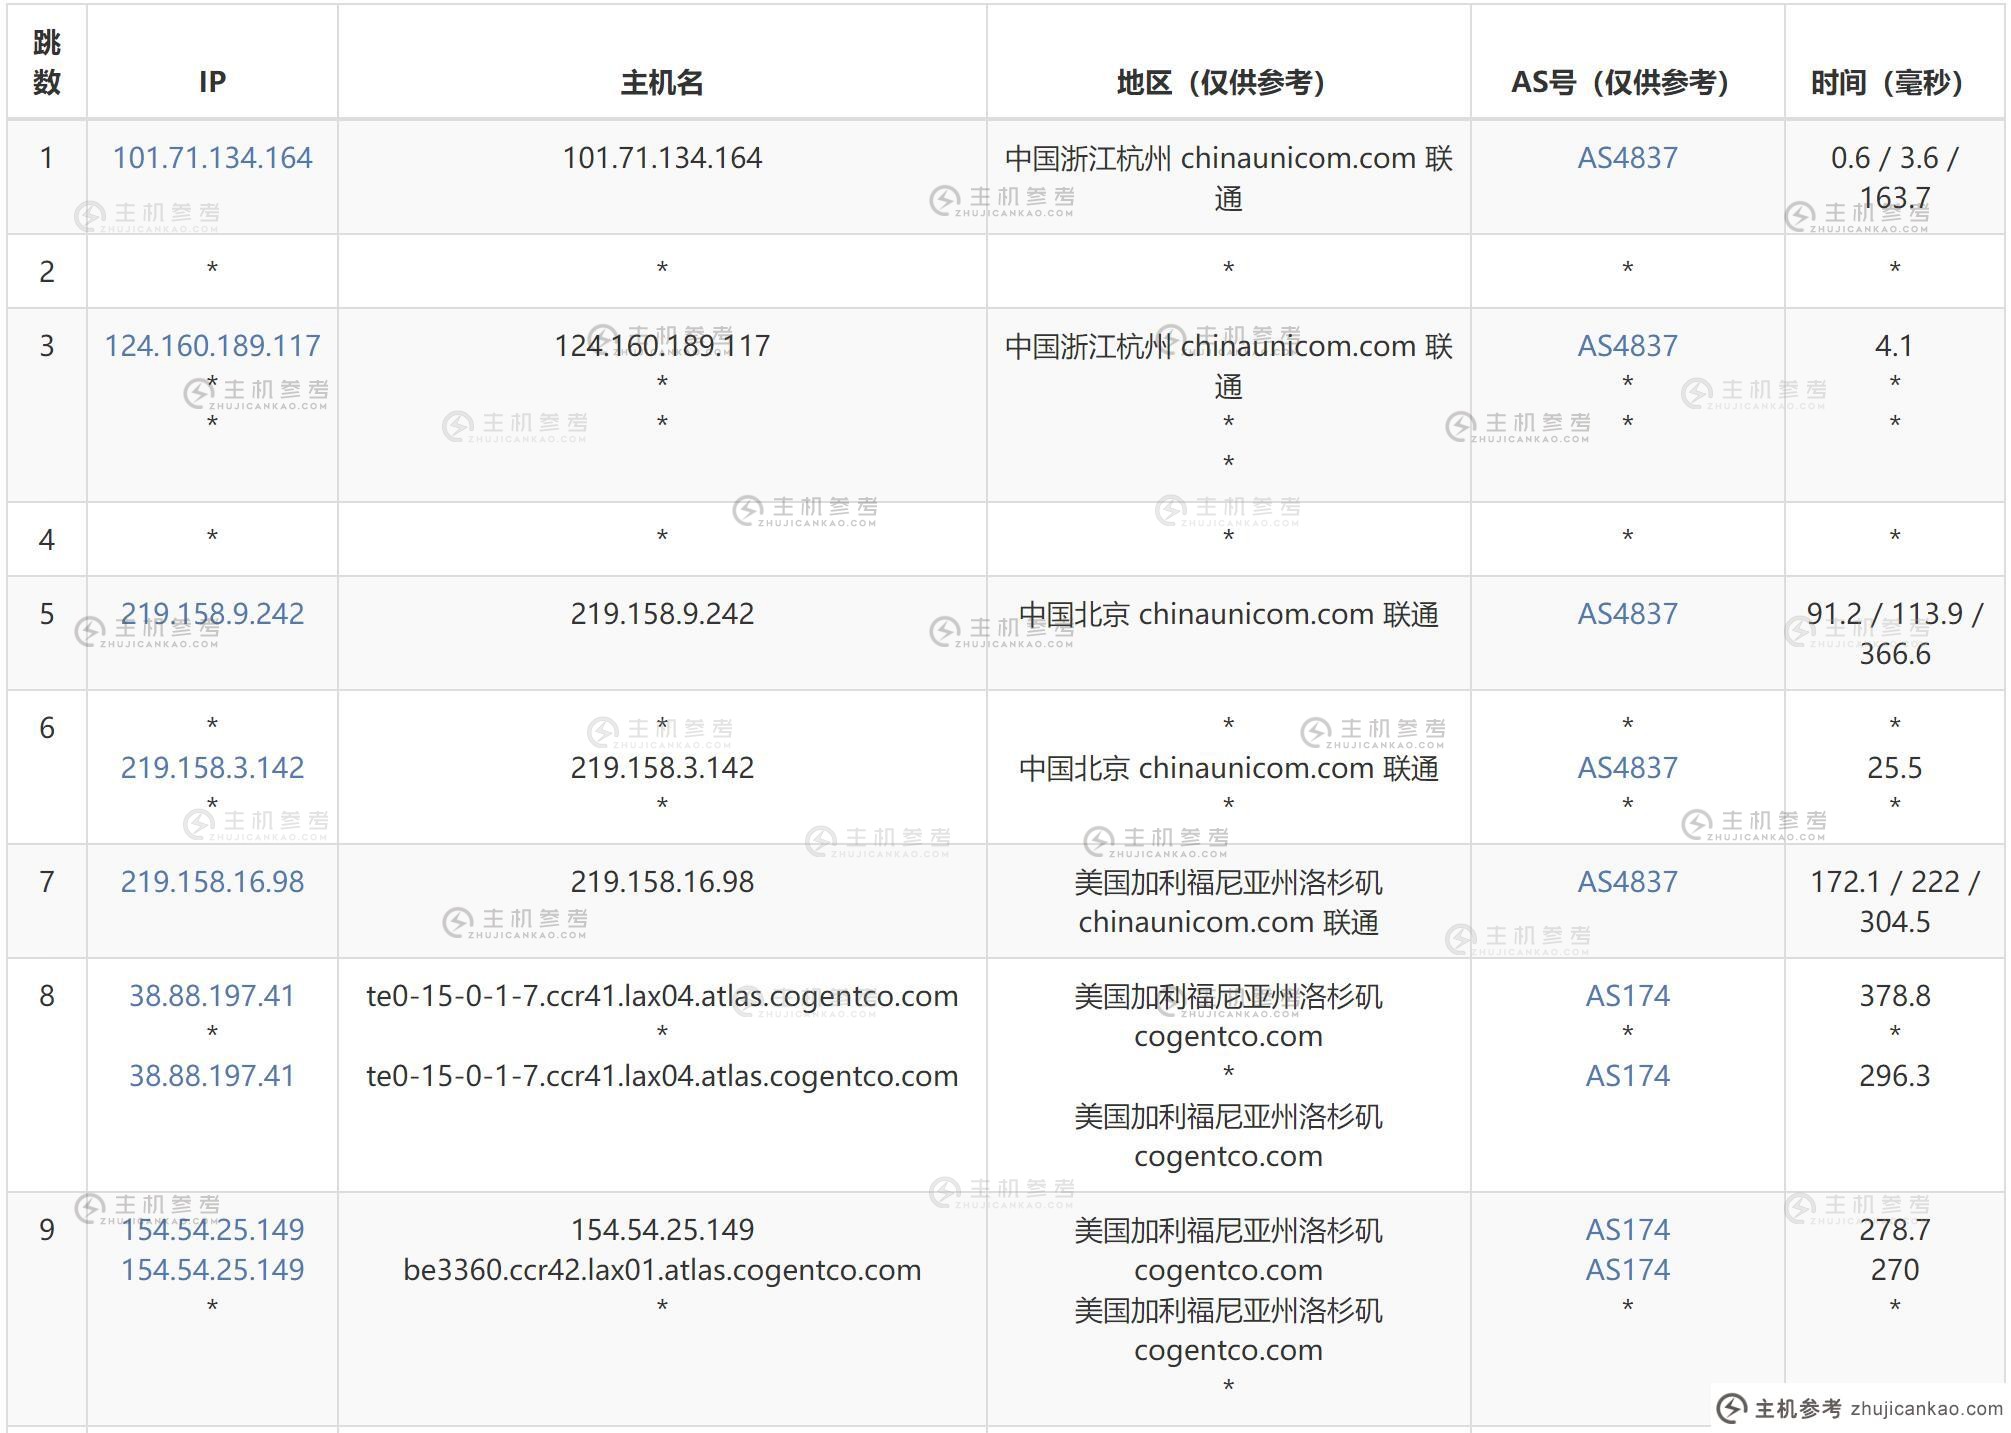The width and height of the screenshot is (2011, 1433).
Task: Click hostname te0-15-0-1-7.ccr41.lax04 beside 378.8
Action: point(662,996)
